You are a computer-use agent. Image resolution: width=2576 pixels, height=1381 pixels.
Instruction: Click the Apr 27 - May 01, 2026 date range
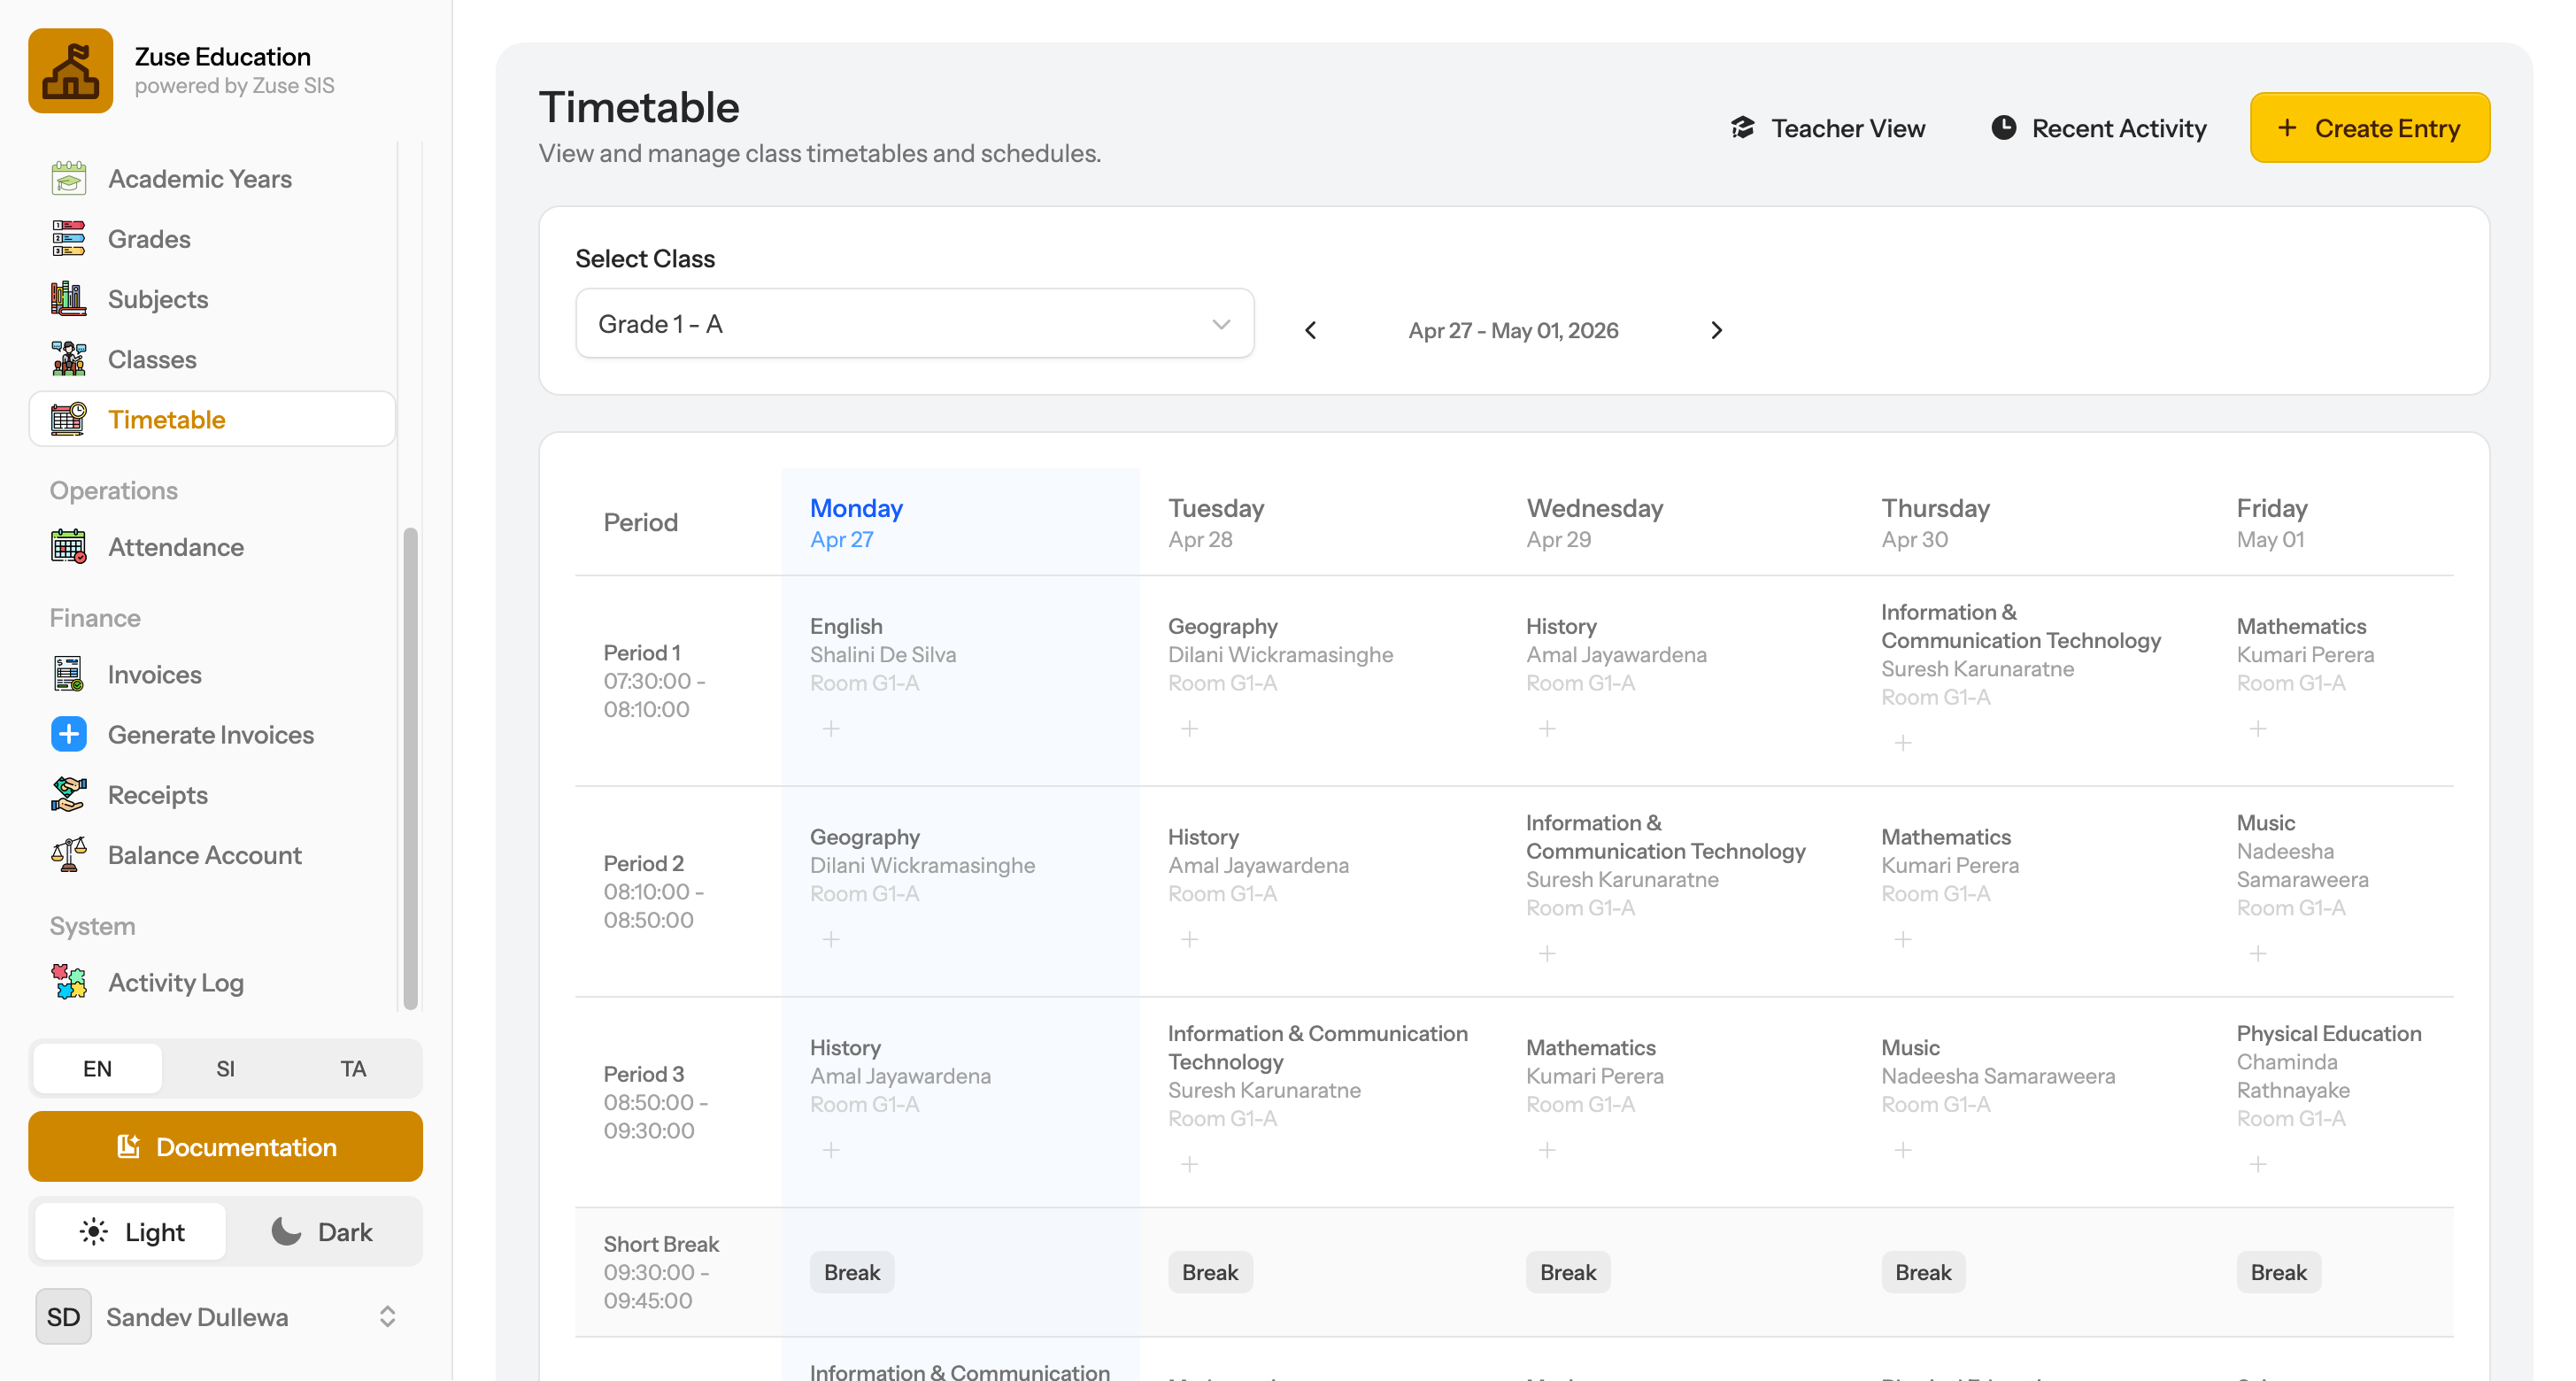(1513, 330)
